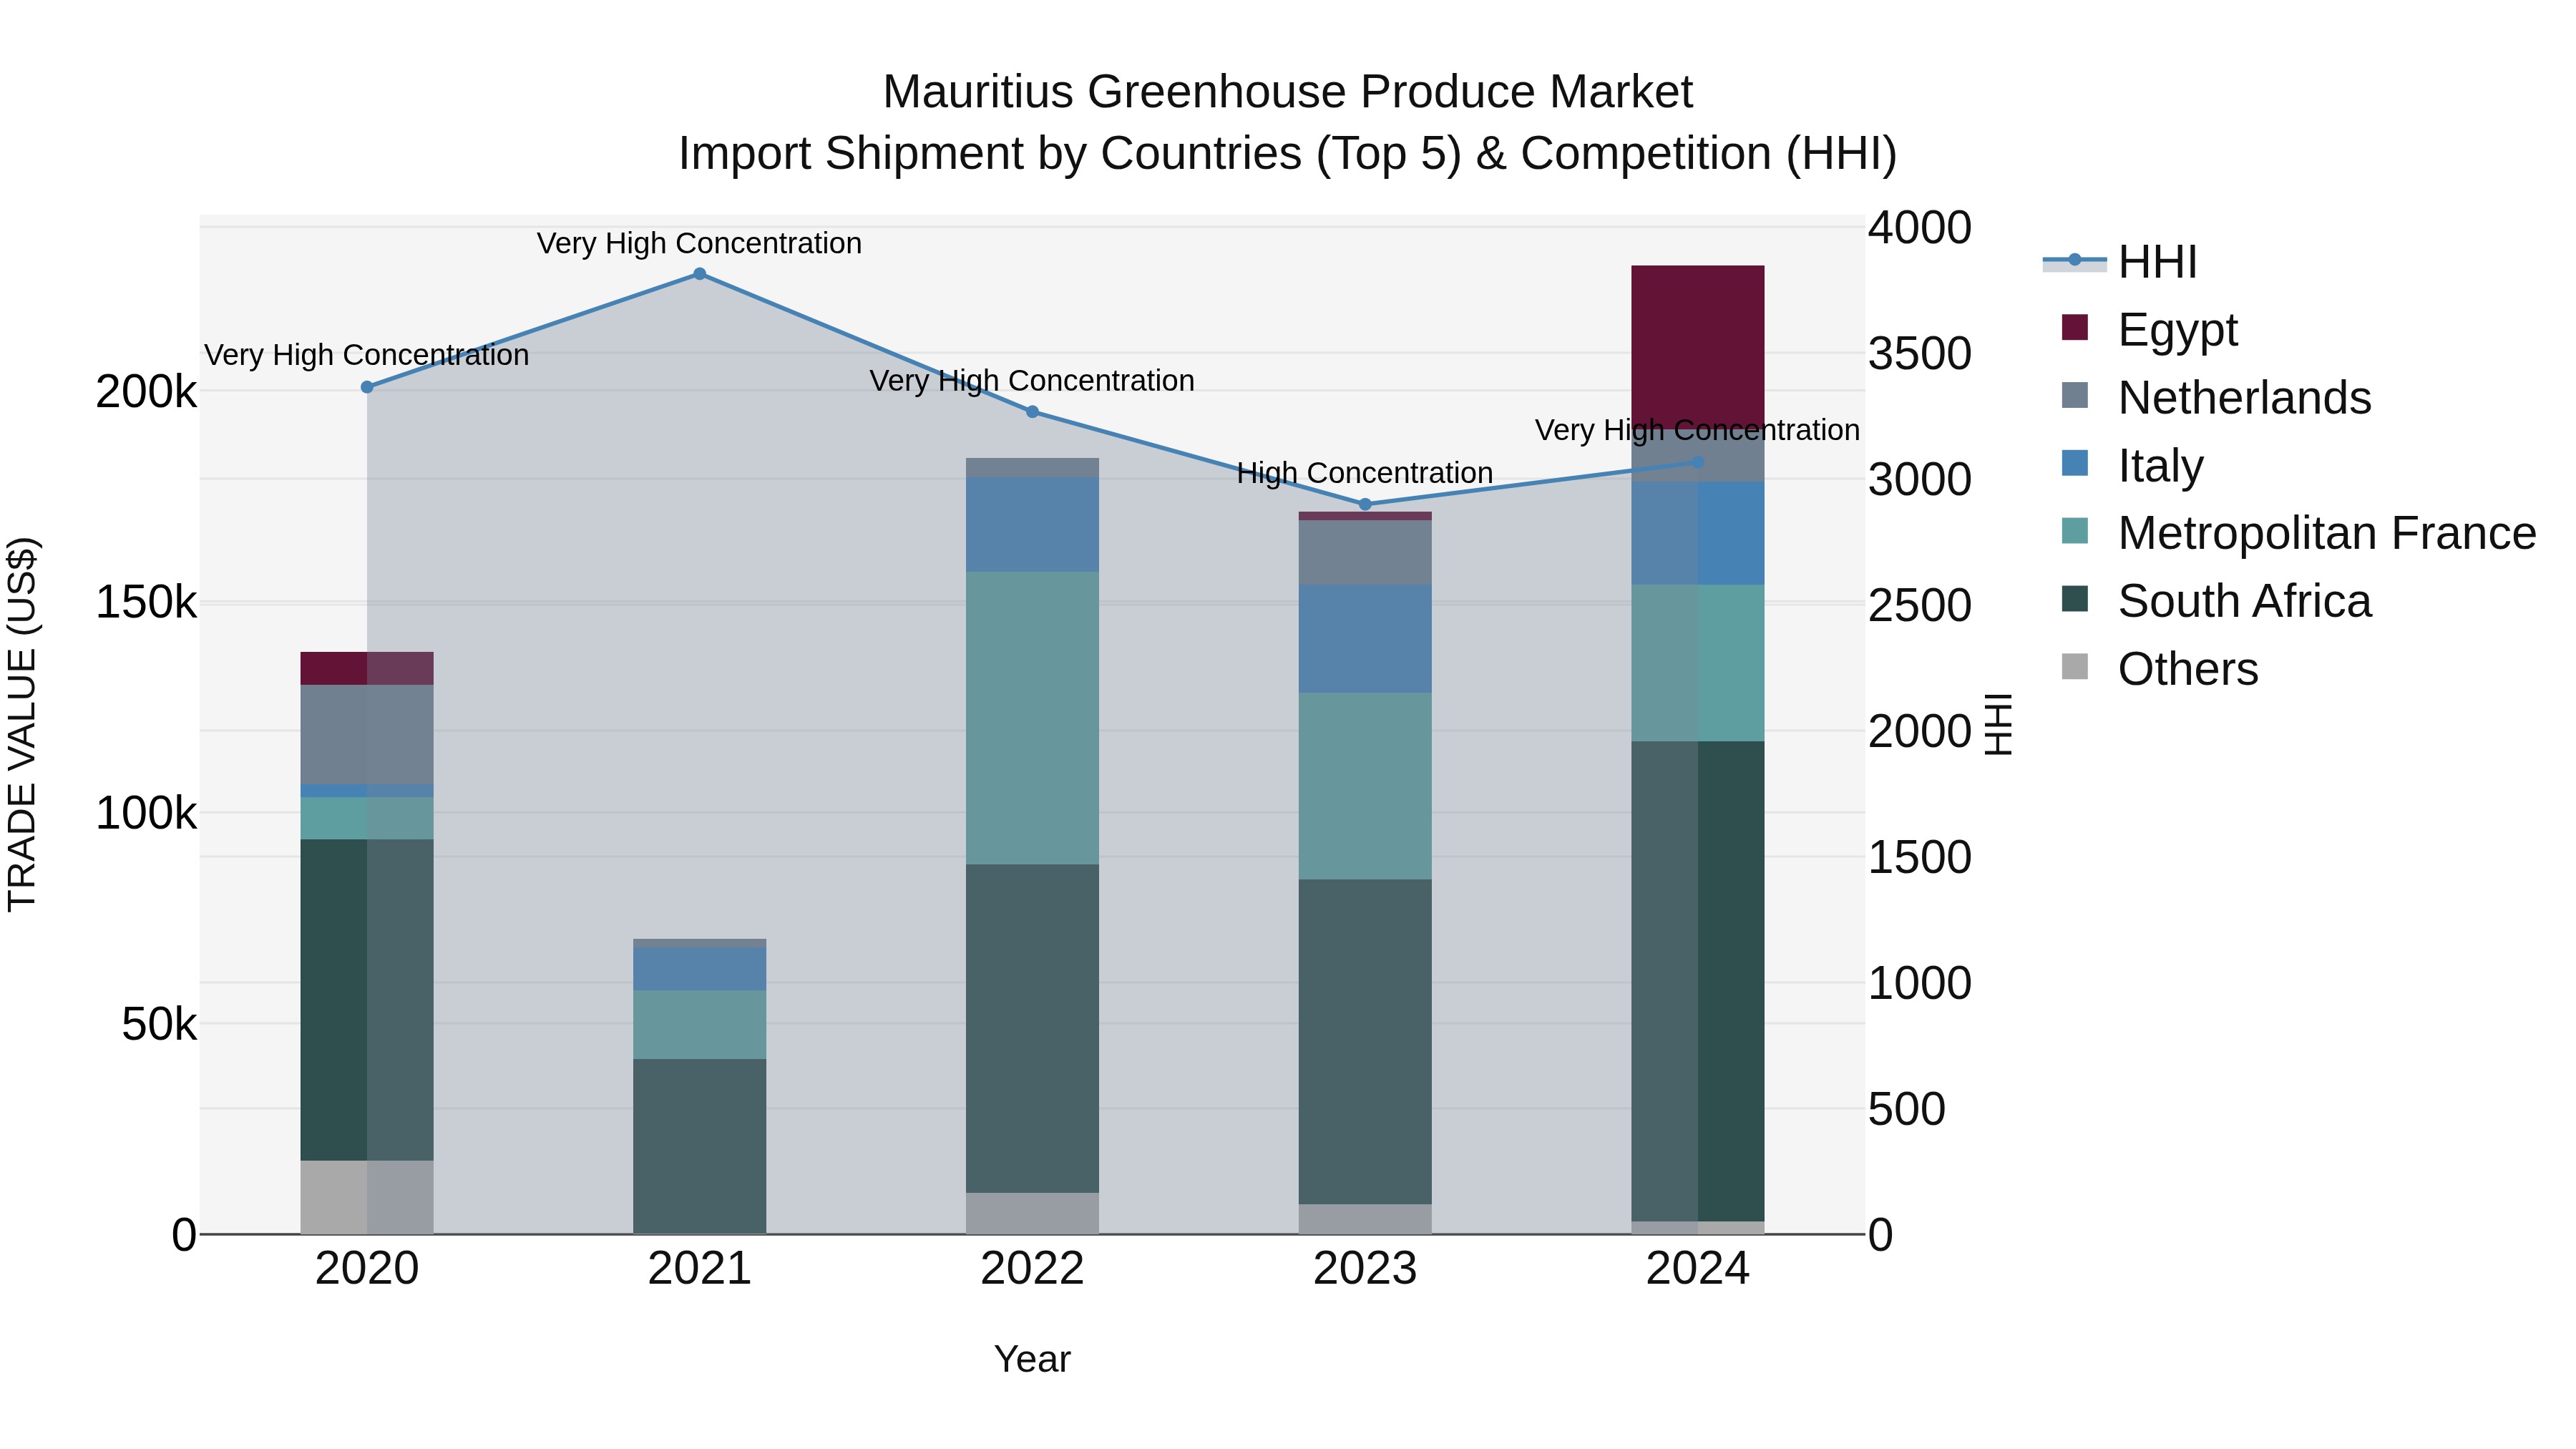Click the HHI line marker for 2020
Screen dimensions: 2576x1449
367,387
